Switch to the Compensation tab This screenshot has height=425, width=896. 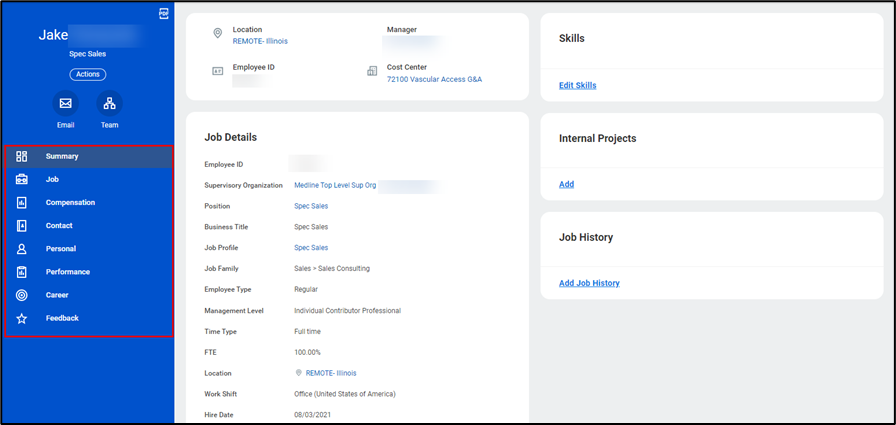tap(70, 203)
